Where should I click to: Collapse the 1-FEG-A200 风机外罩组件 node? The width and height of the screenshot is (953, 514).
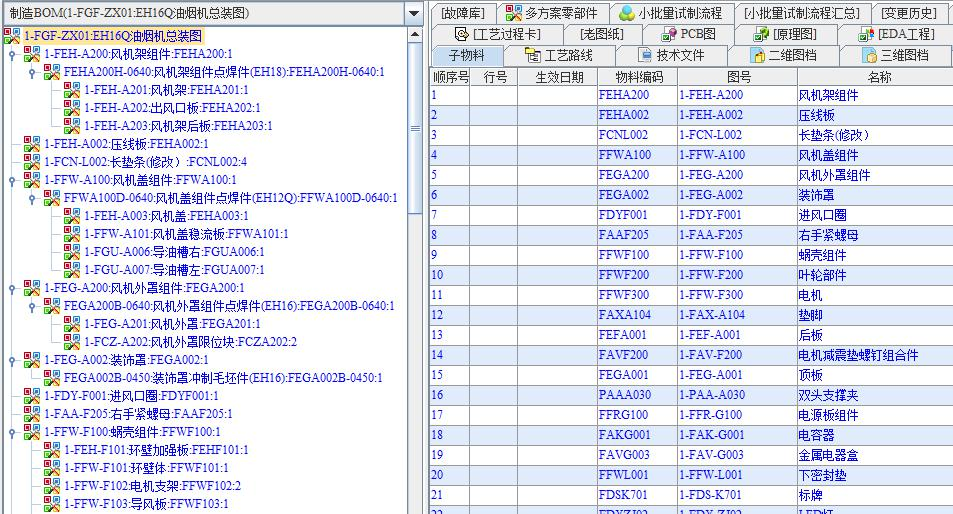pyautogui.click(x=11, y=288)
